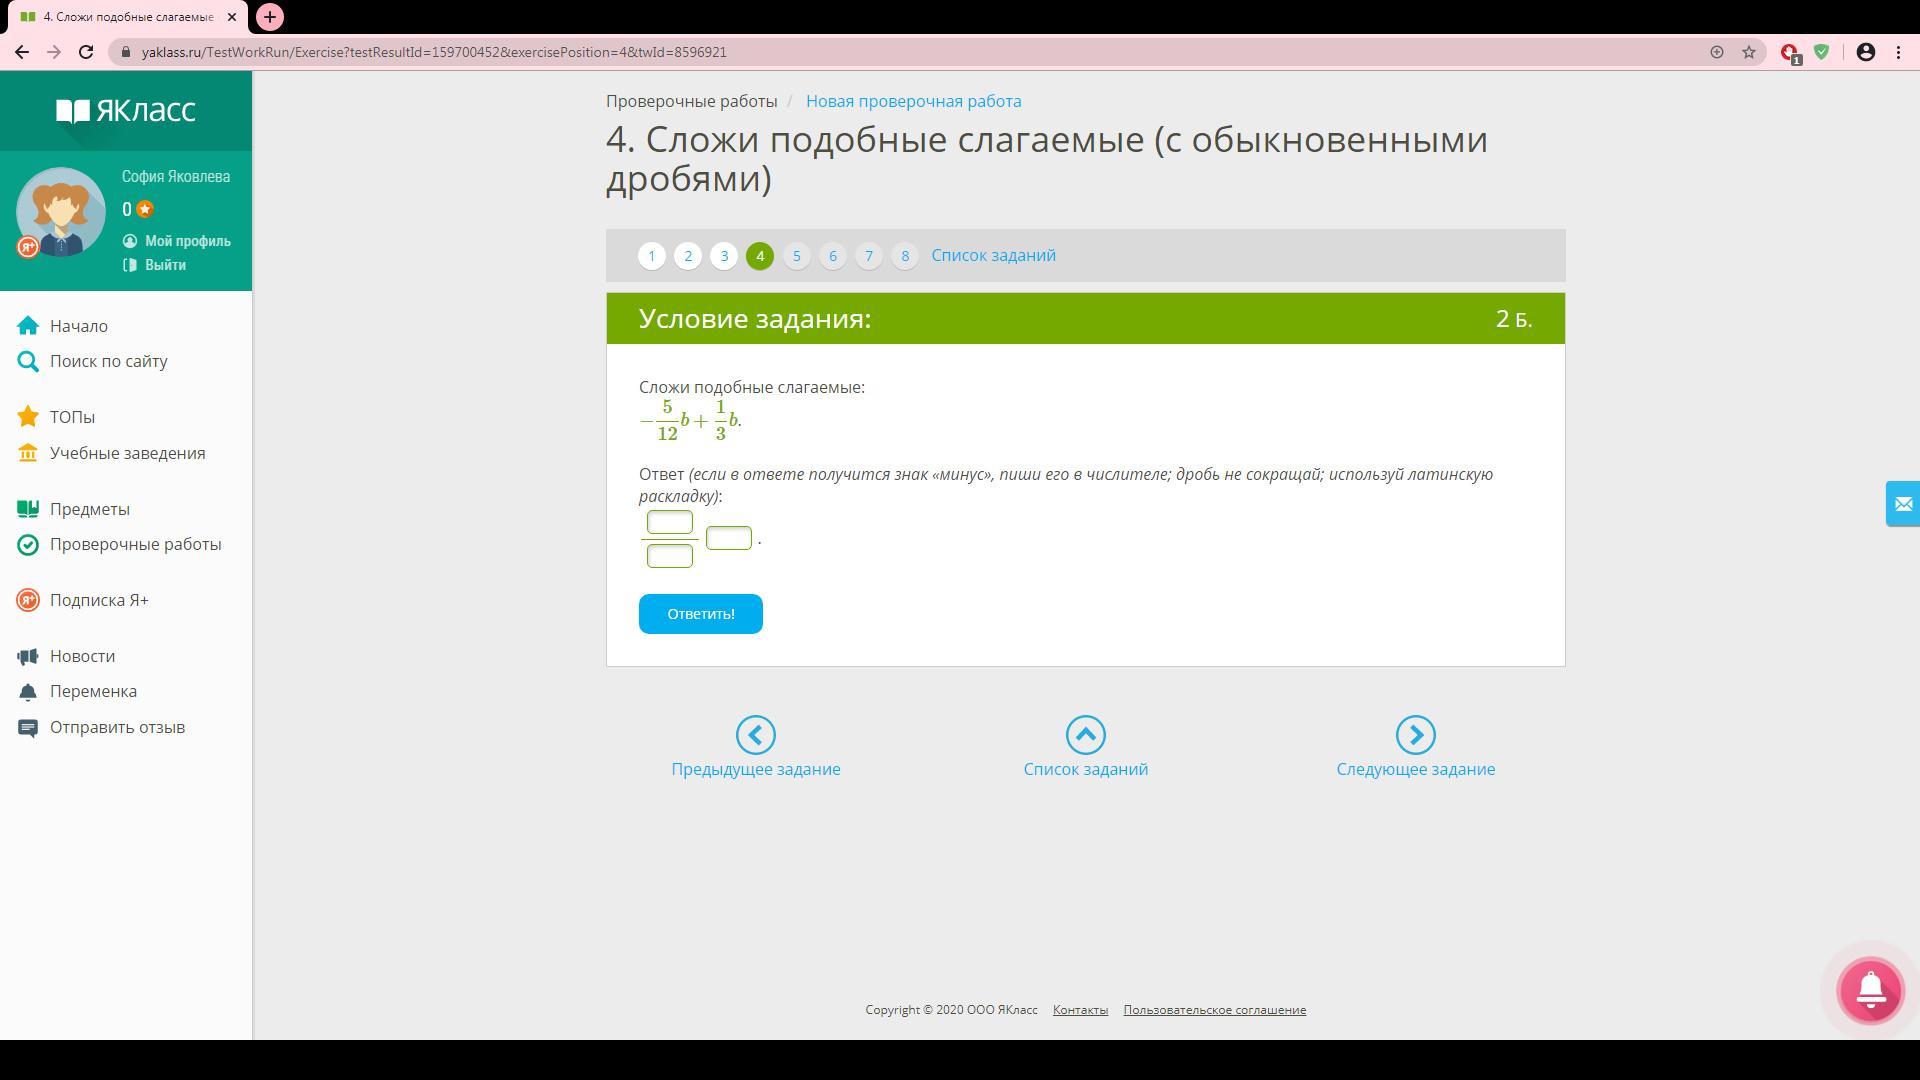Bookmark page with the star icon

1749,52
